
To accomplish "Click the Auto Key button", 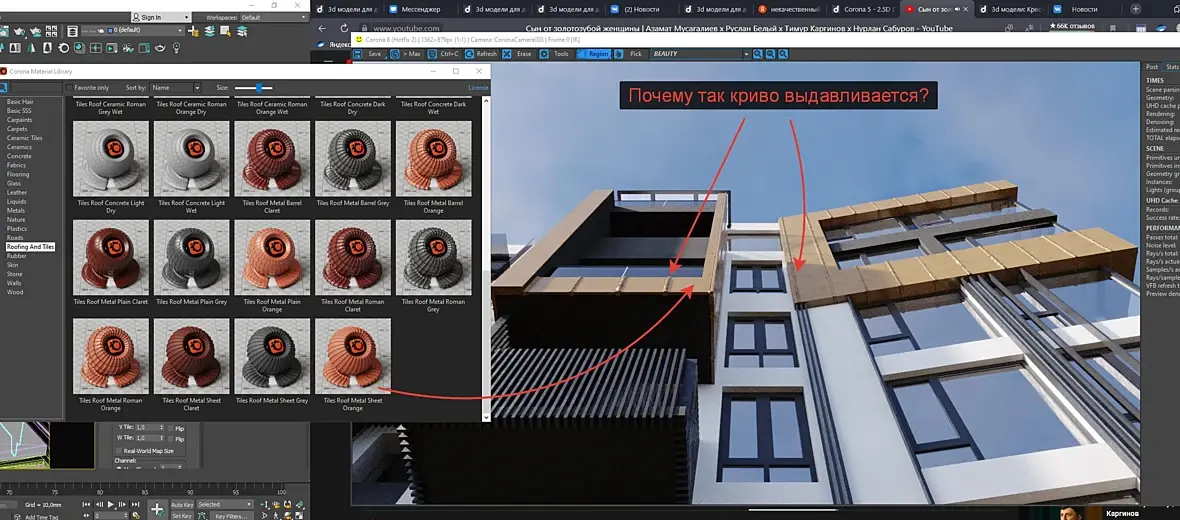I will (182, 505).
